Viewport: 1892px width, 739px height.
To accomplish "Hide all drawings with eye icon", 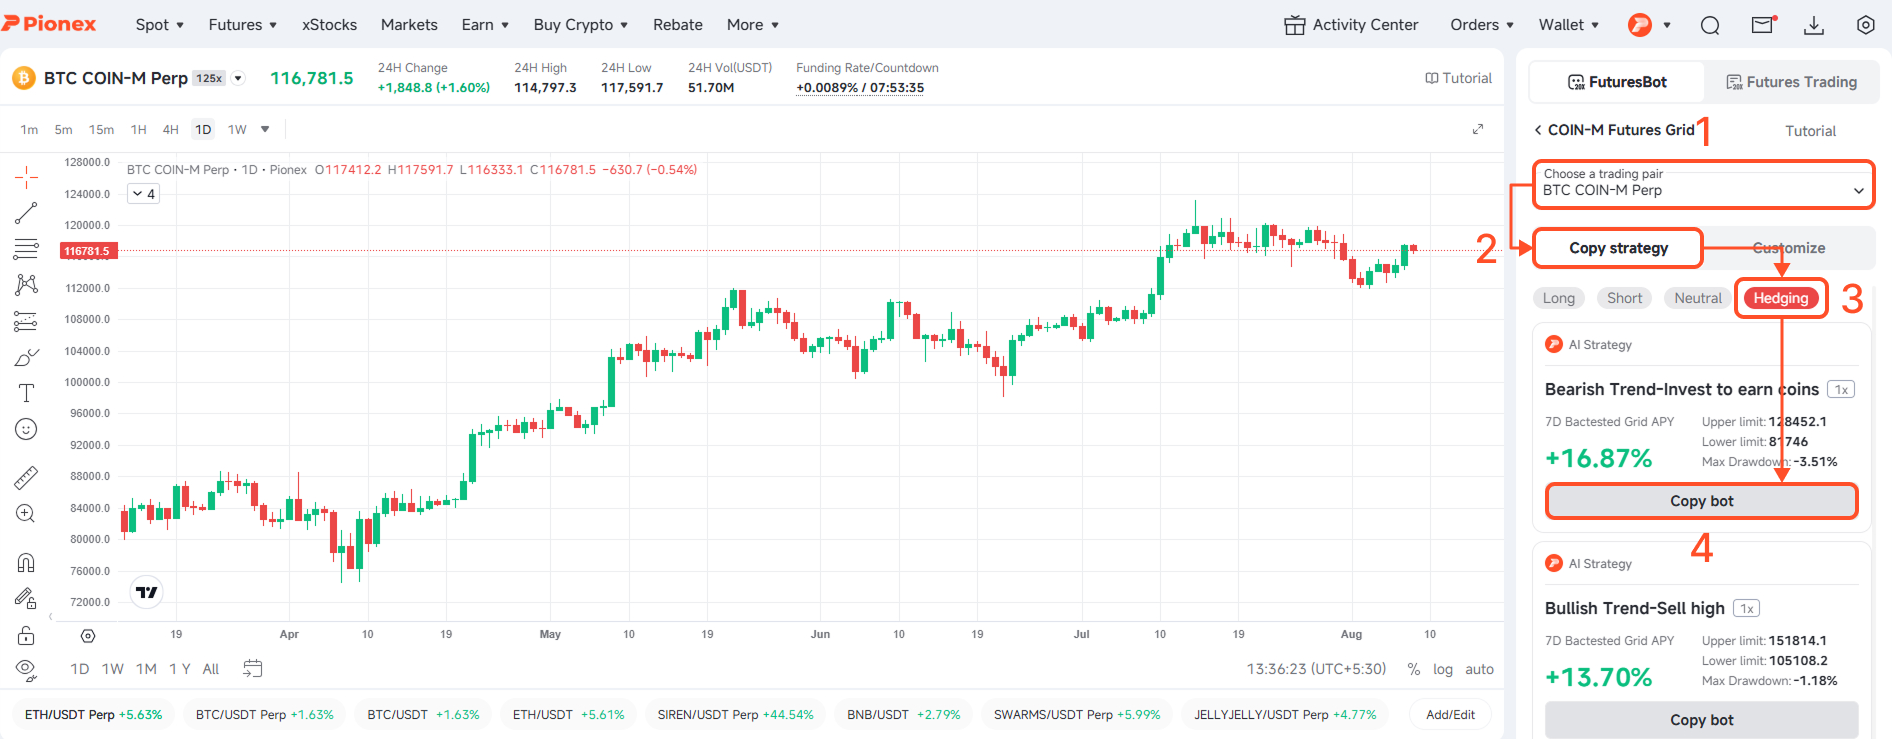I will pos(26,670).
